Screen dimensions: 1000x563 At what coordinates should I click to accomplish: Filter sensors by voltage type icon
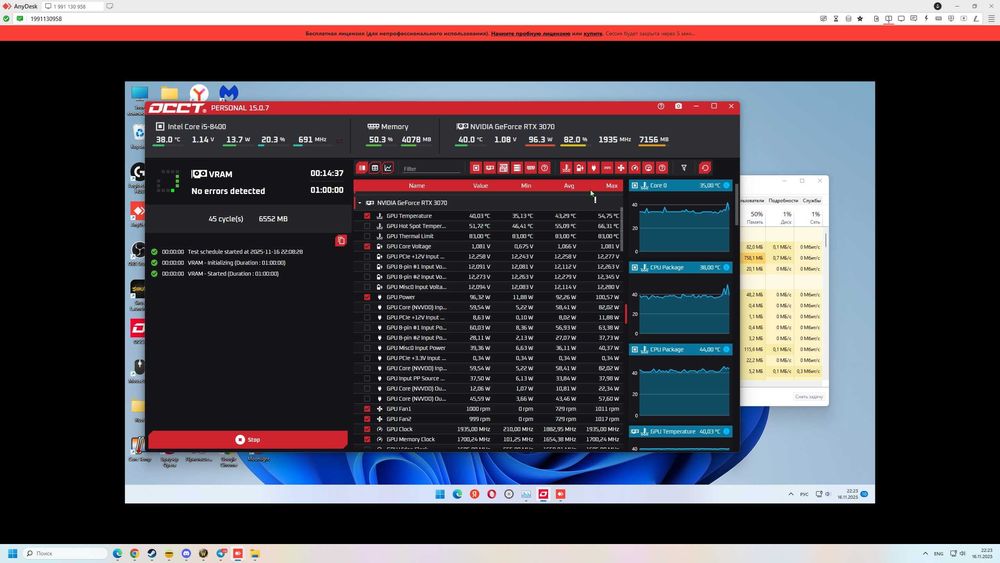(580, 168)
